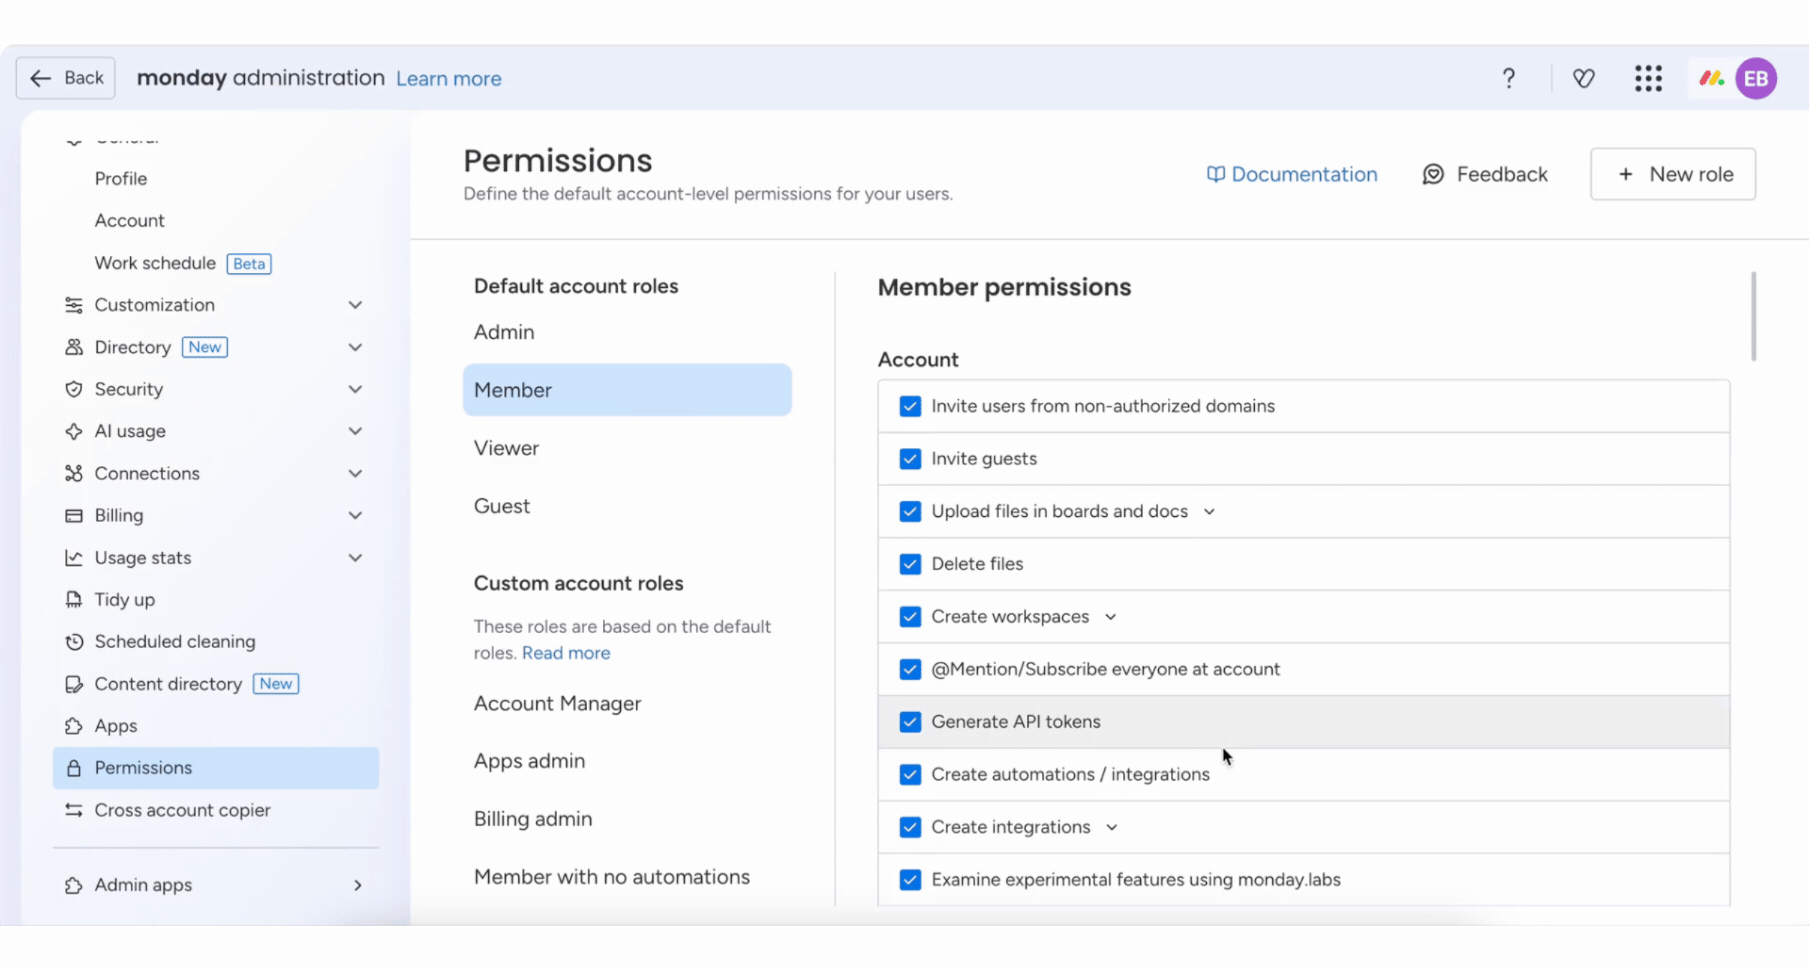Select the Member default role
This screenshot has height=970, width=1809.
point(627,390)
